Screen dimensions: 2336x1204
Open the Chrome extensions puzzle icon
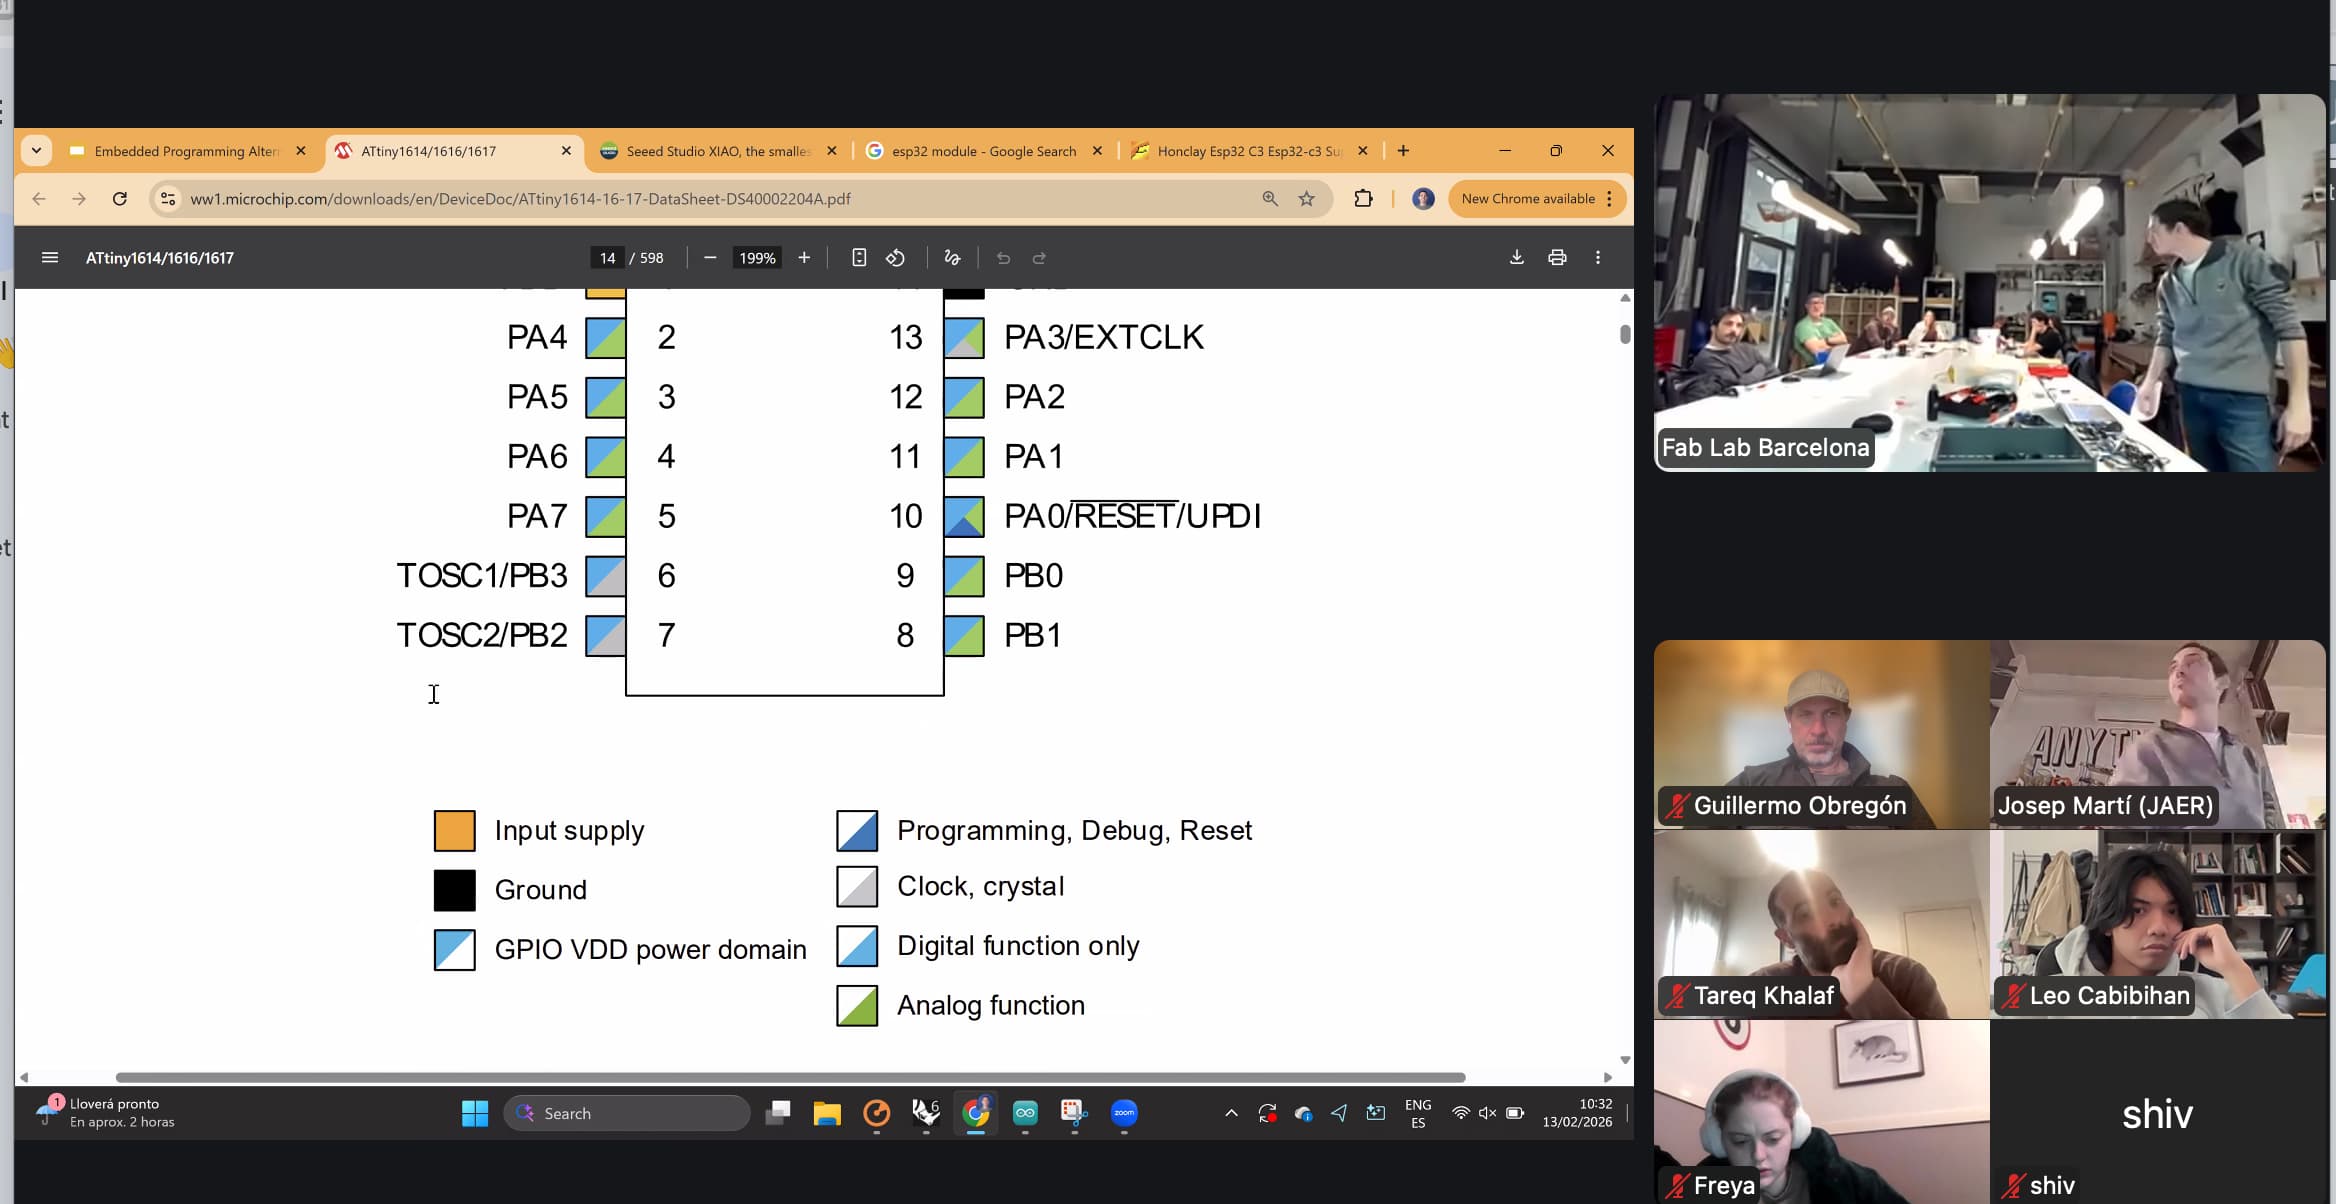click(1363, 199)
